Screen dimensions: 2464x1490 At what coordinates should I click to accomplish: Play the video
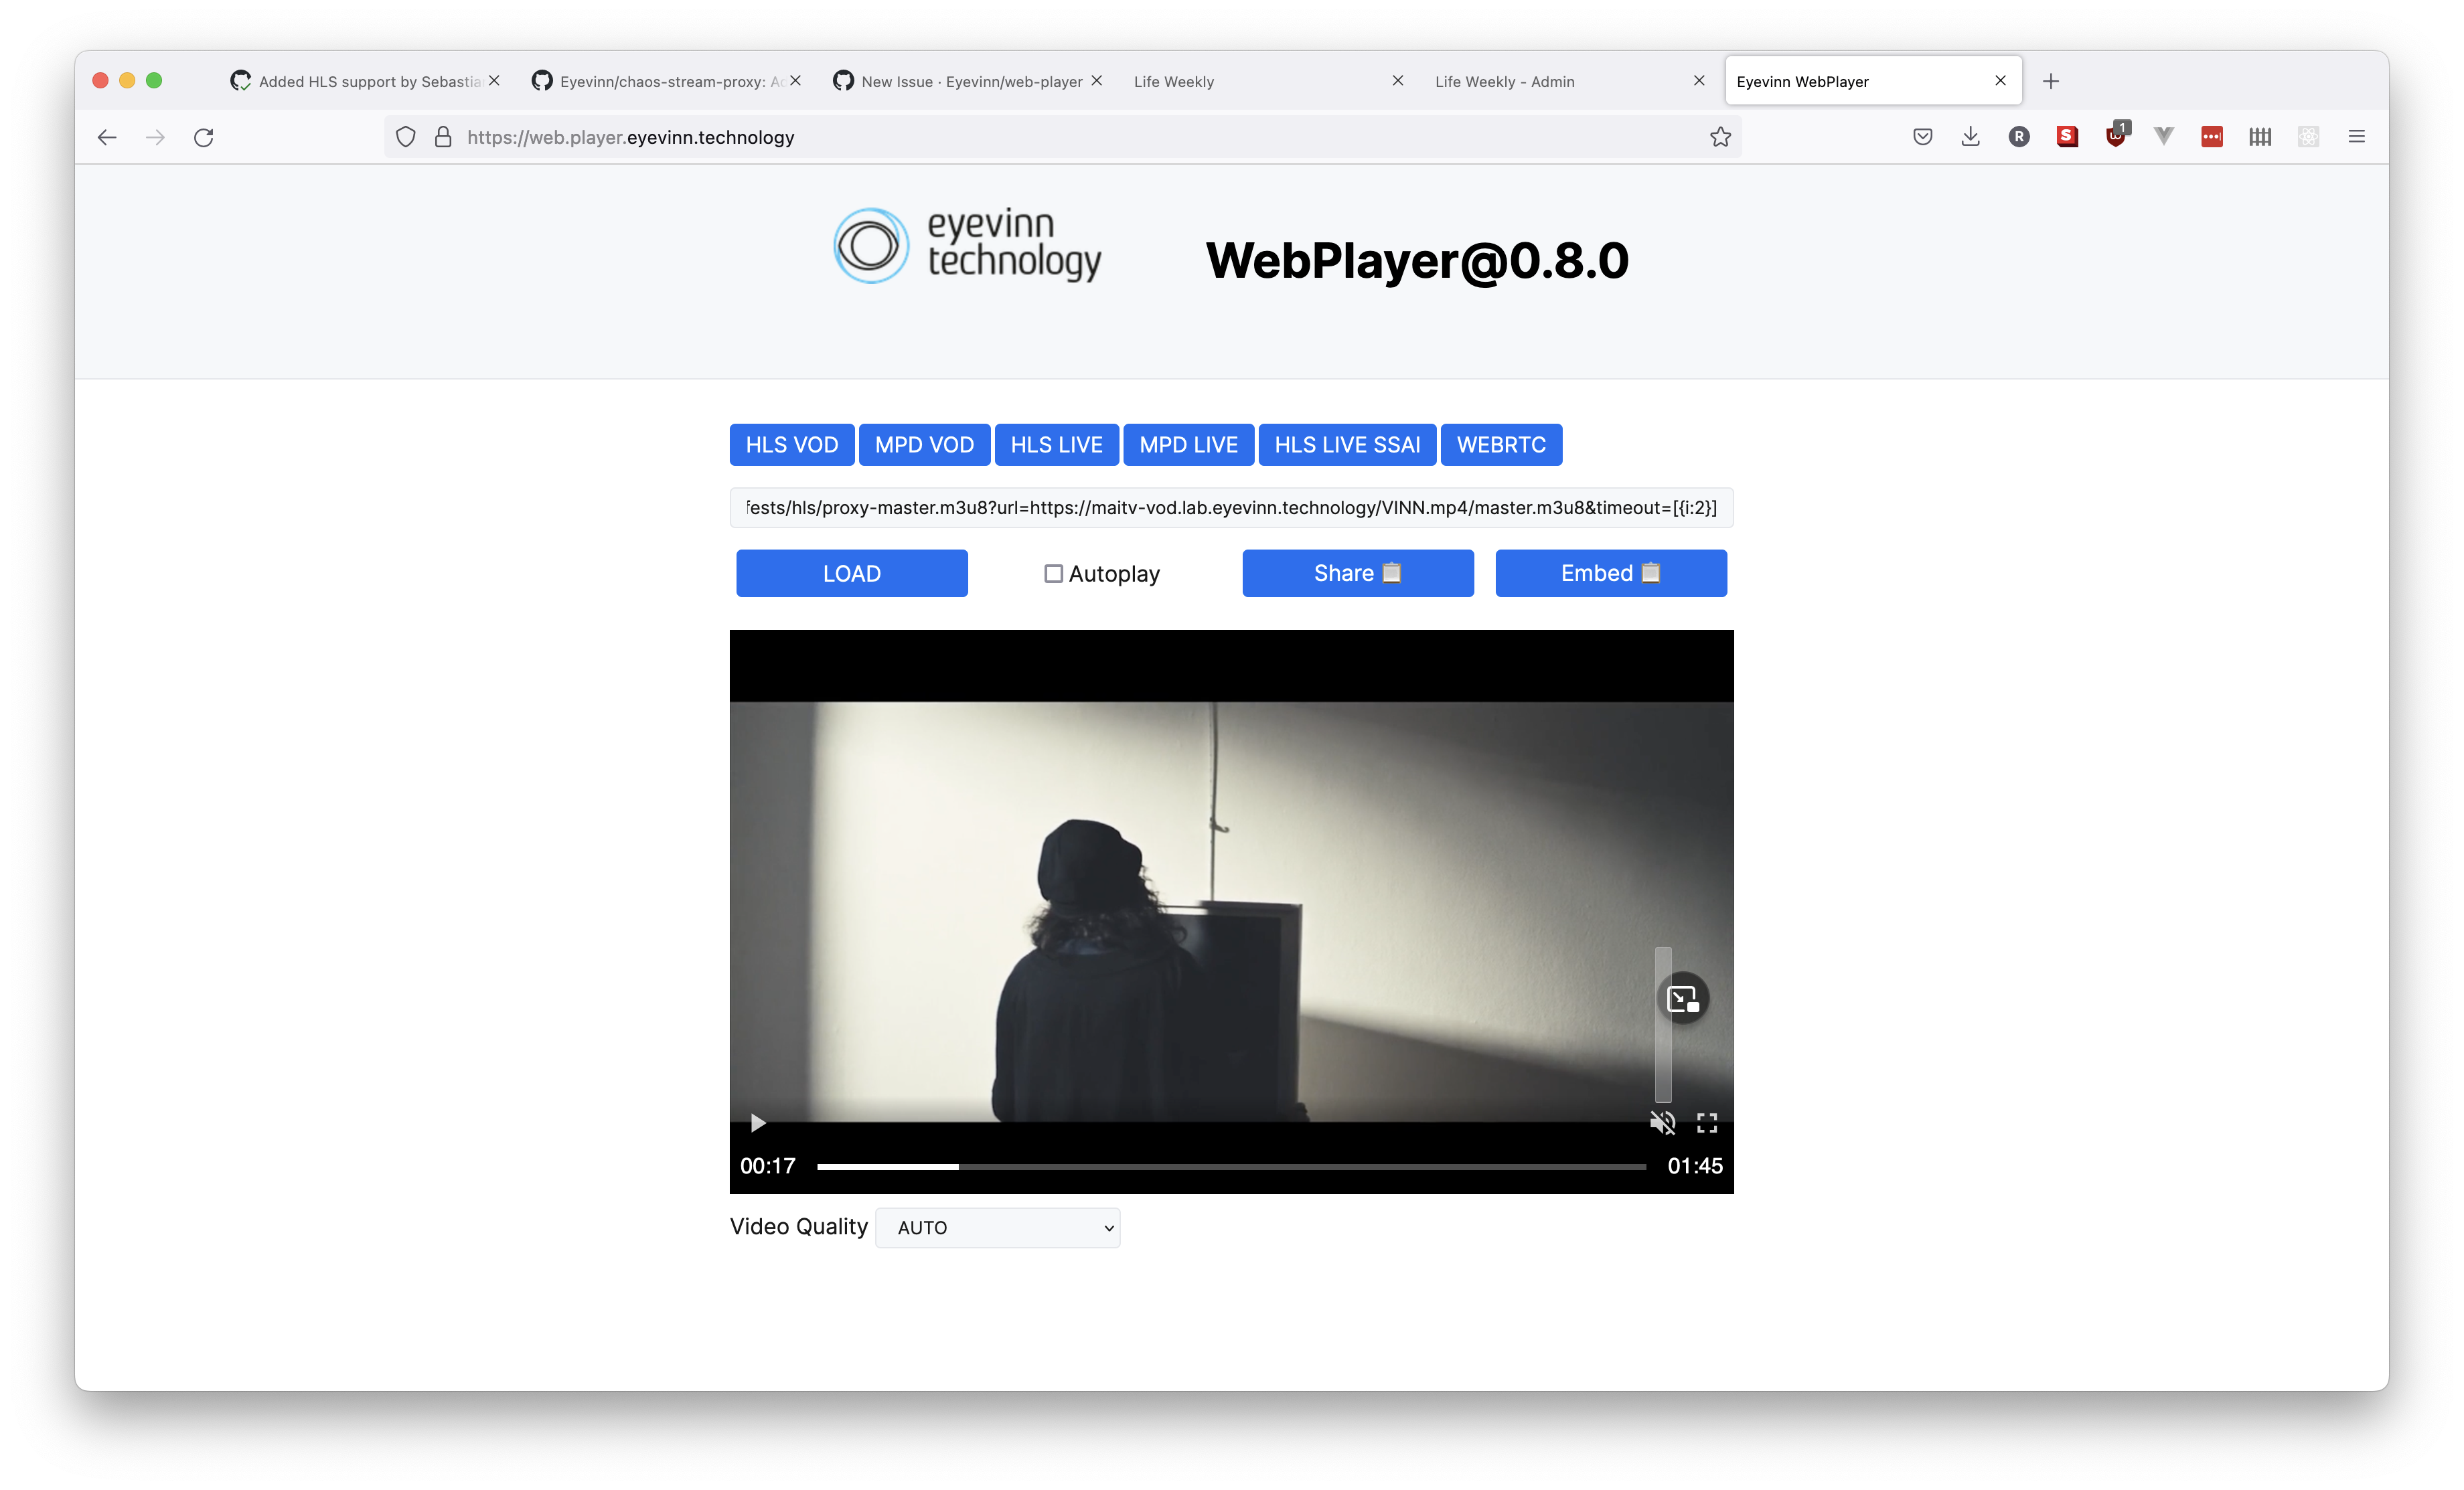(x=758, y=1123)
